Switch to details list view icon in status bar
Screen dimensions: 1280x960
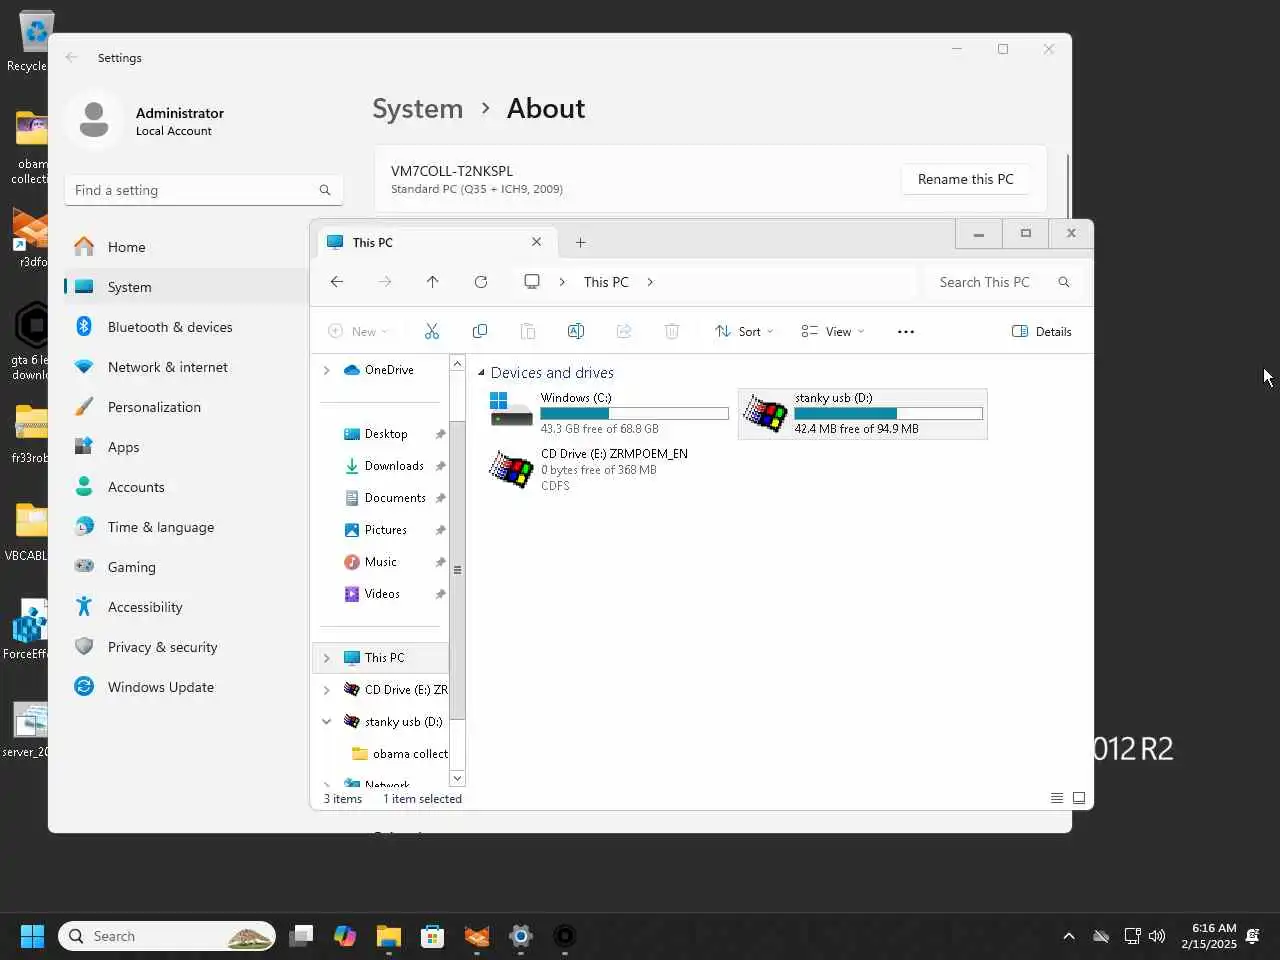(x=1057, y=798)
